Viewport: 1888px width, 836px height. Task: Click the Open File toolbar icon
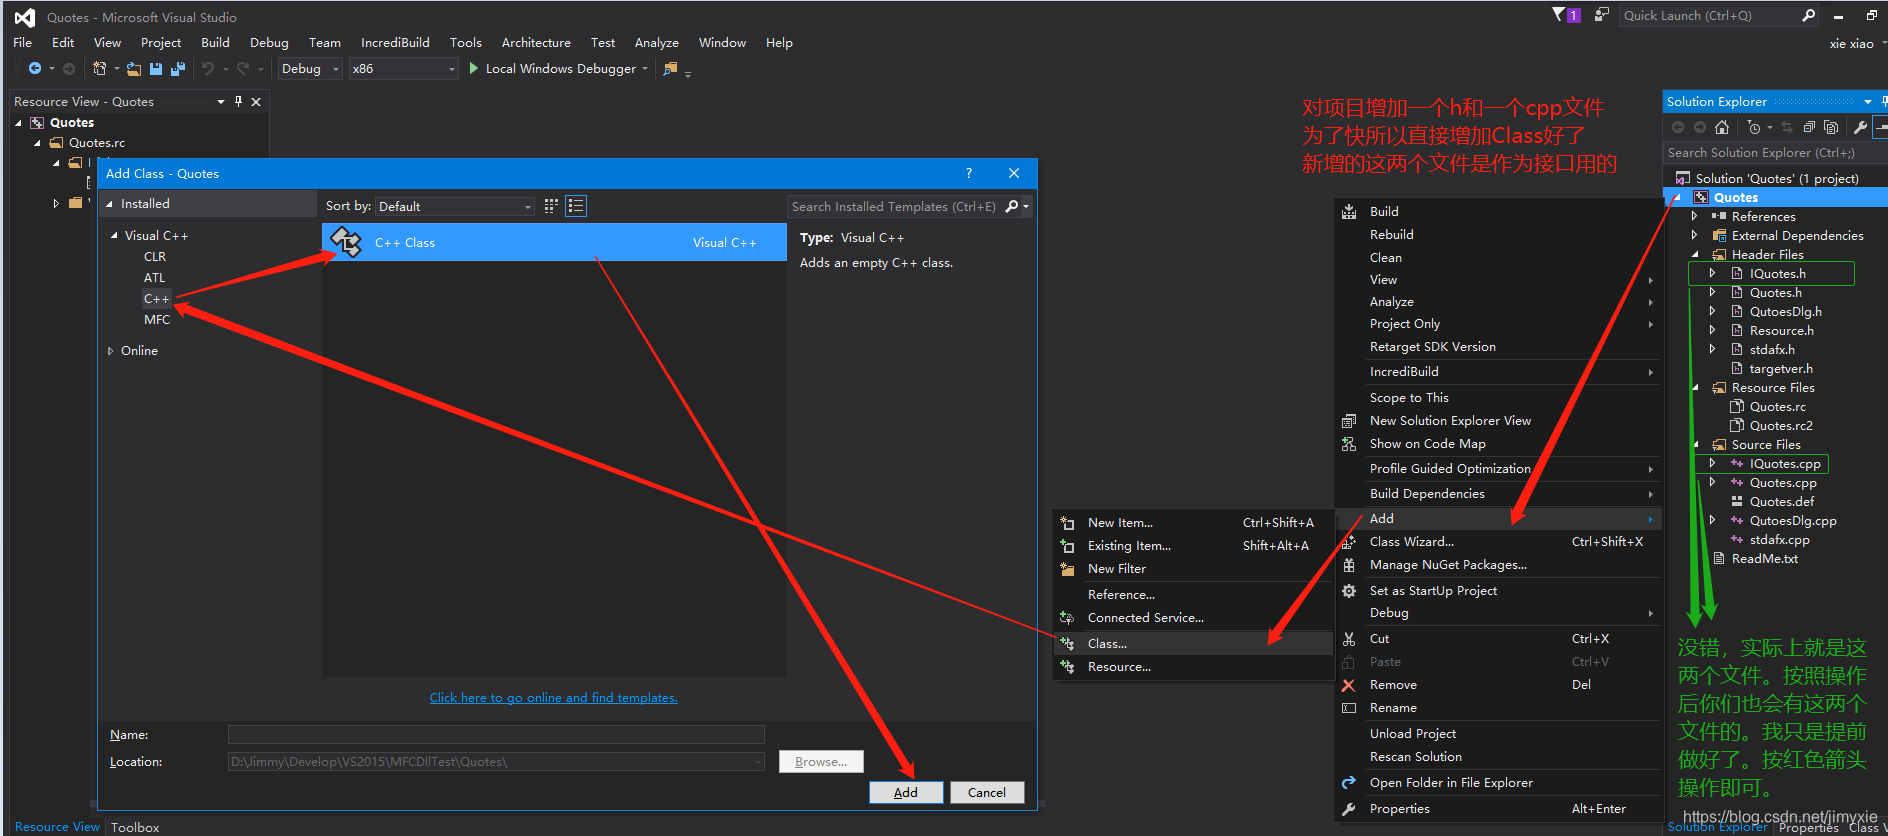(133, 69)
